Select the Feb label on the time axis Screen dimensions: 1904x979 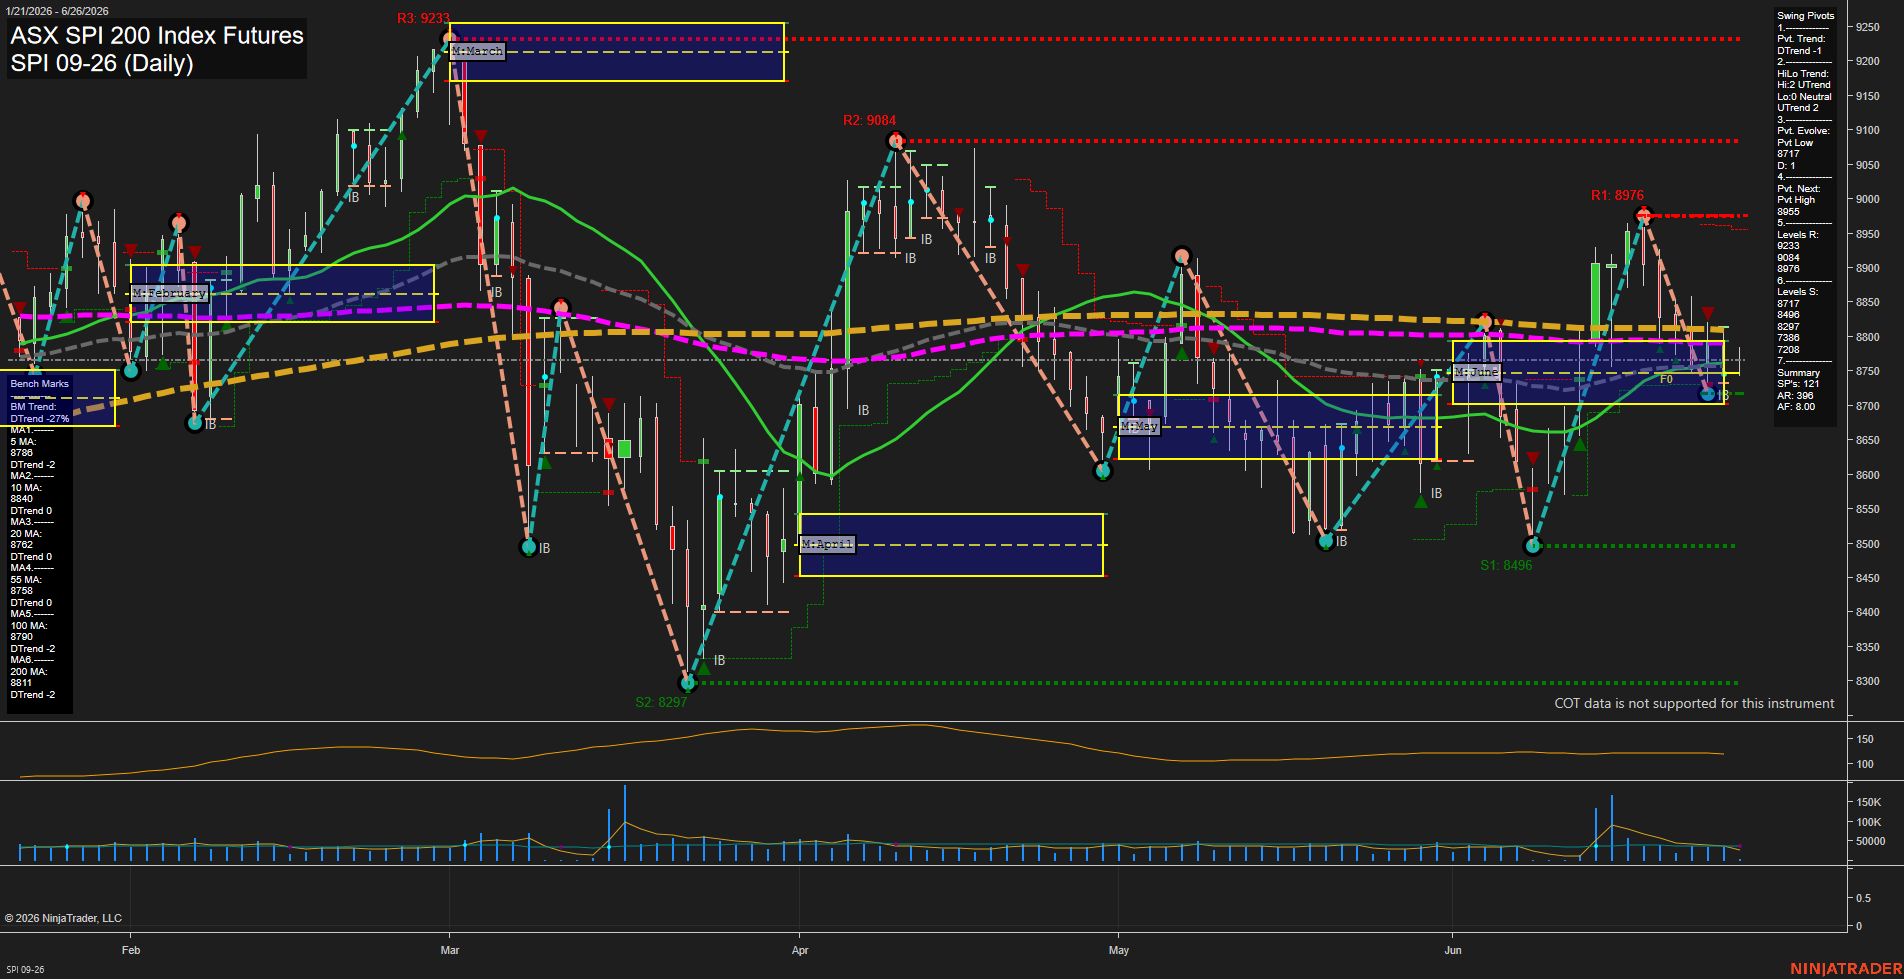click(x=131, y=950)
